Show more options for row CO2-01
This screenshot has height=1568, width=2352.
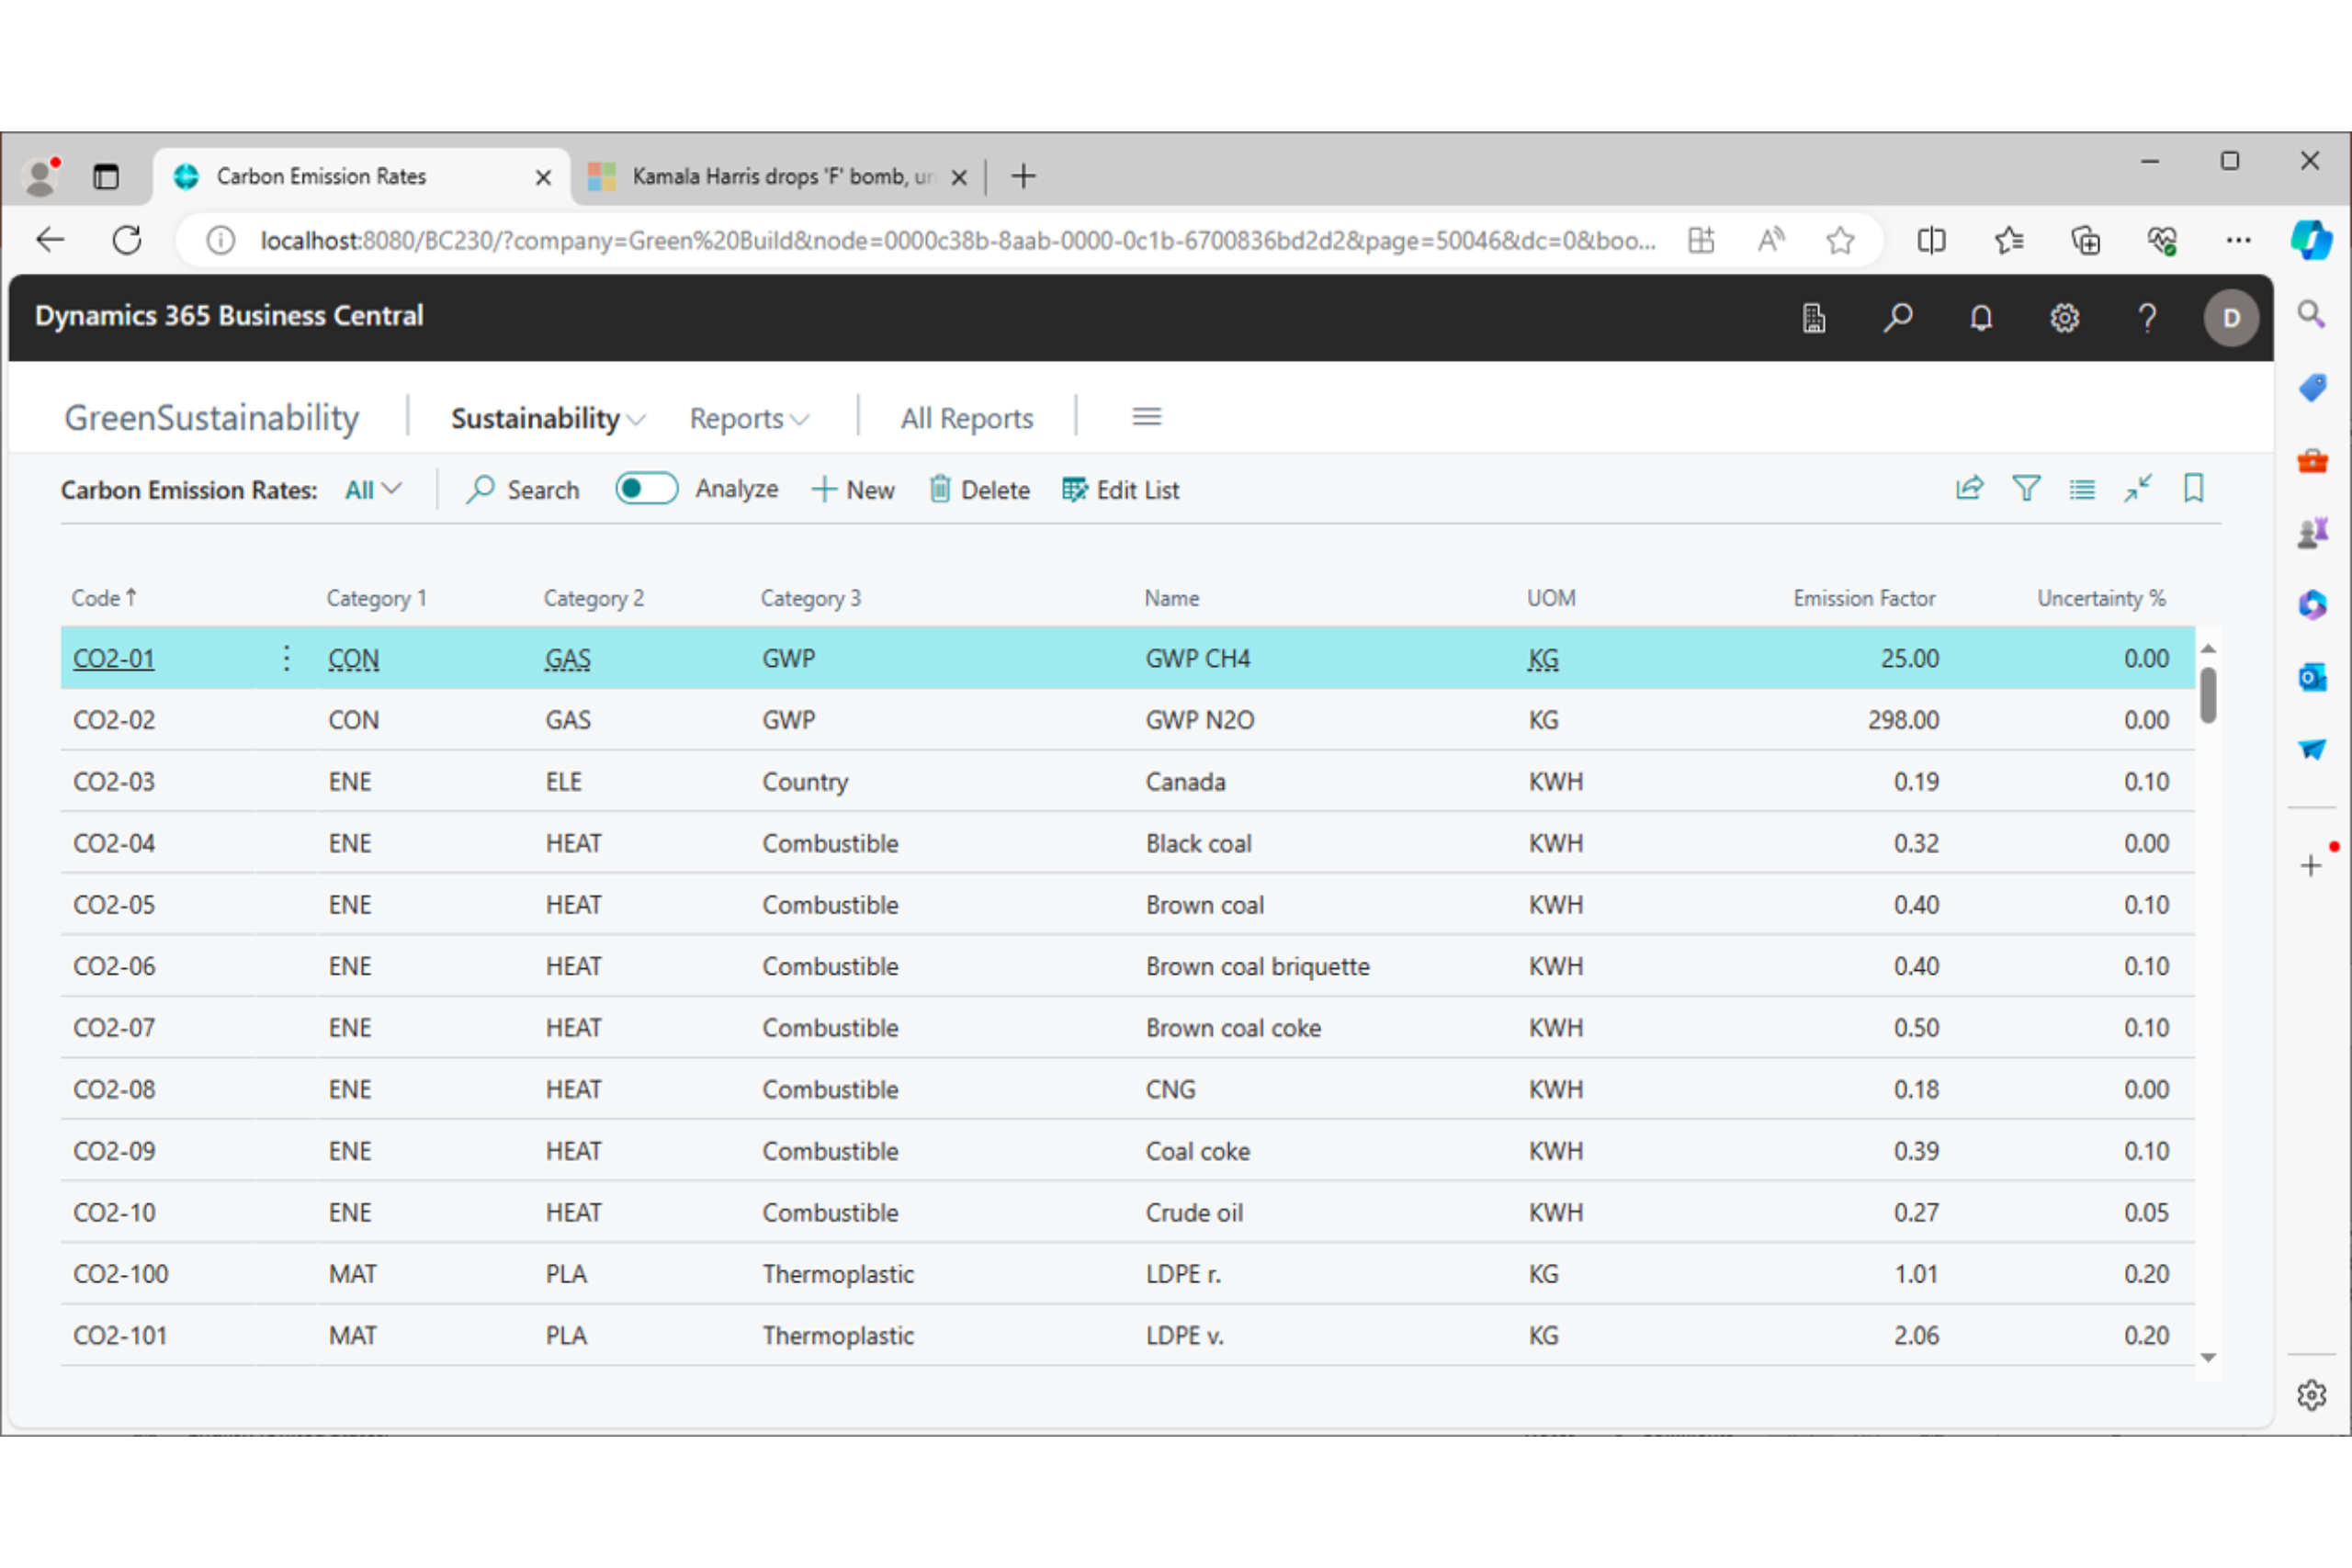coord(287,658)
